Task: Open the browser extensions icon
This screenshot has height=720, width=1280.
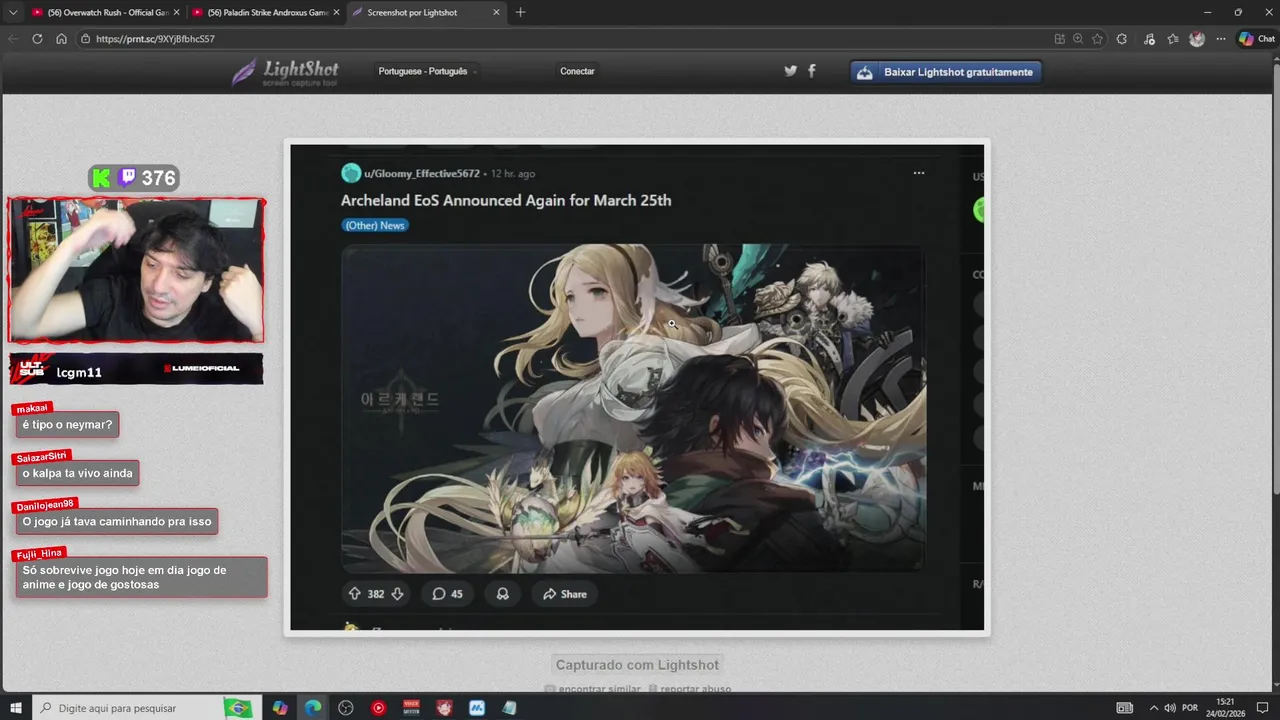Action: [x=1122, y=39]
